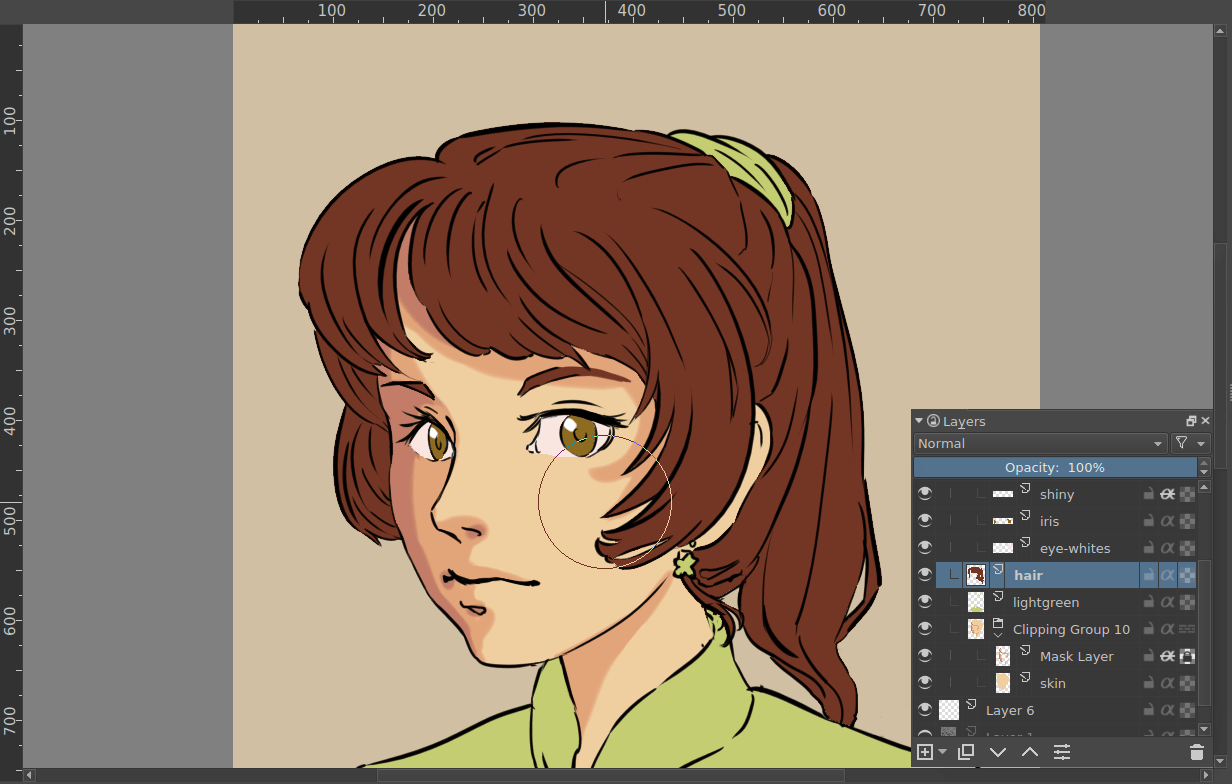Float the Layers docker with its undock icon
The height and width of the screenshot is (784, 1232).
(x=1191, y=420)
